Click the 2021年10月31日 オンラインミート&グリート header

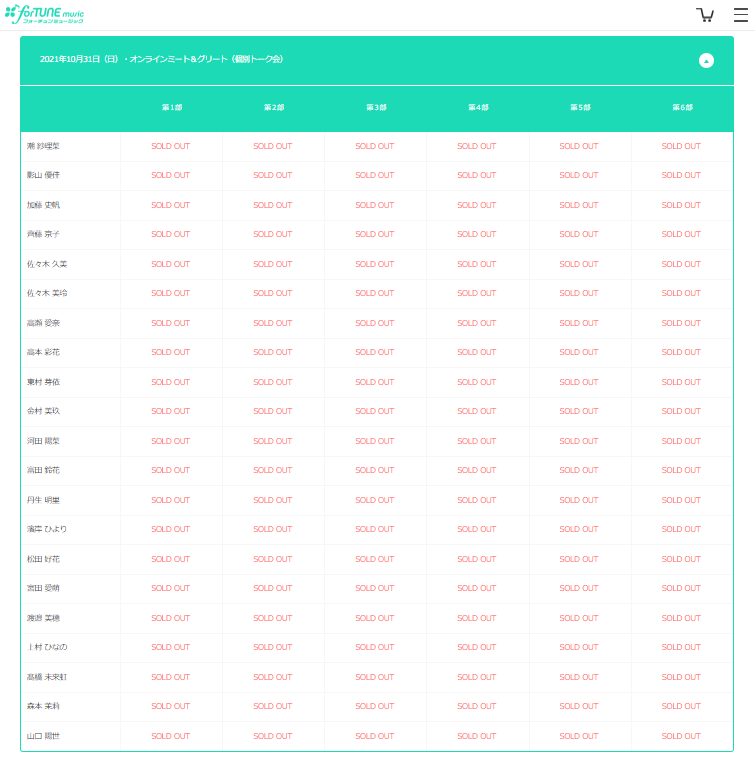[161, 60]
